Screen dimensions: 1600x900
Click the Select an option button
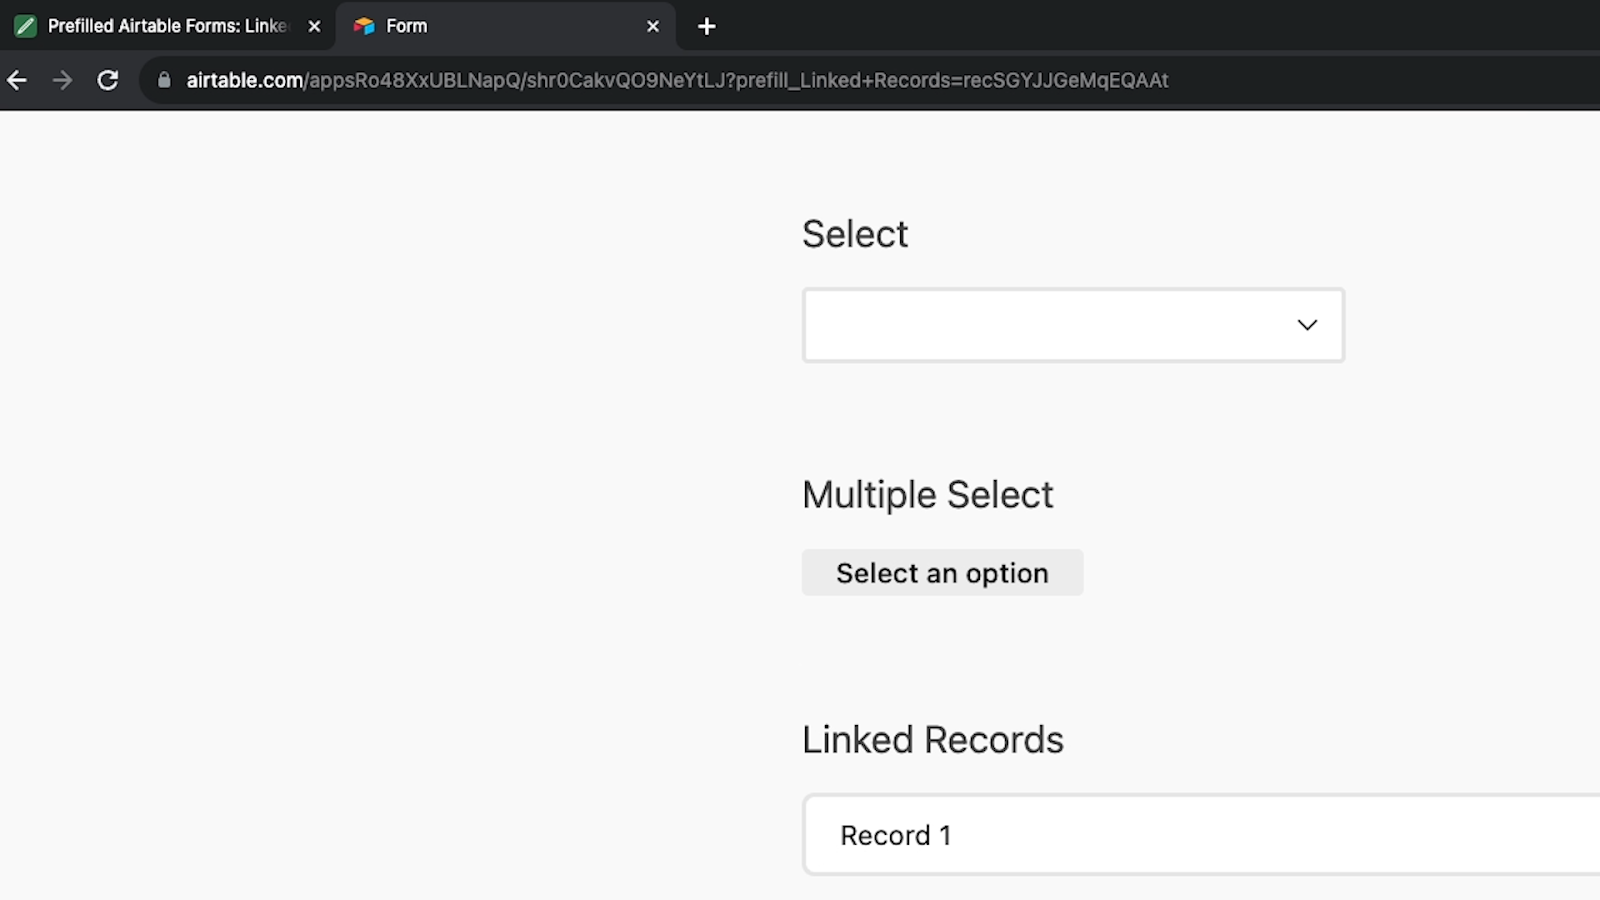click(942, 573)
